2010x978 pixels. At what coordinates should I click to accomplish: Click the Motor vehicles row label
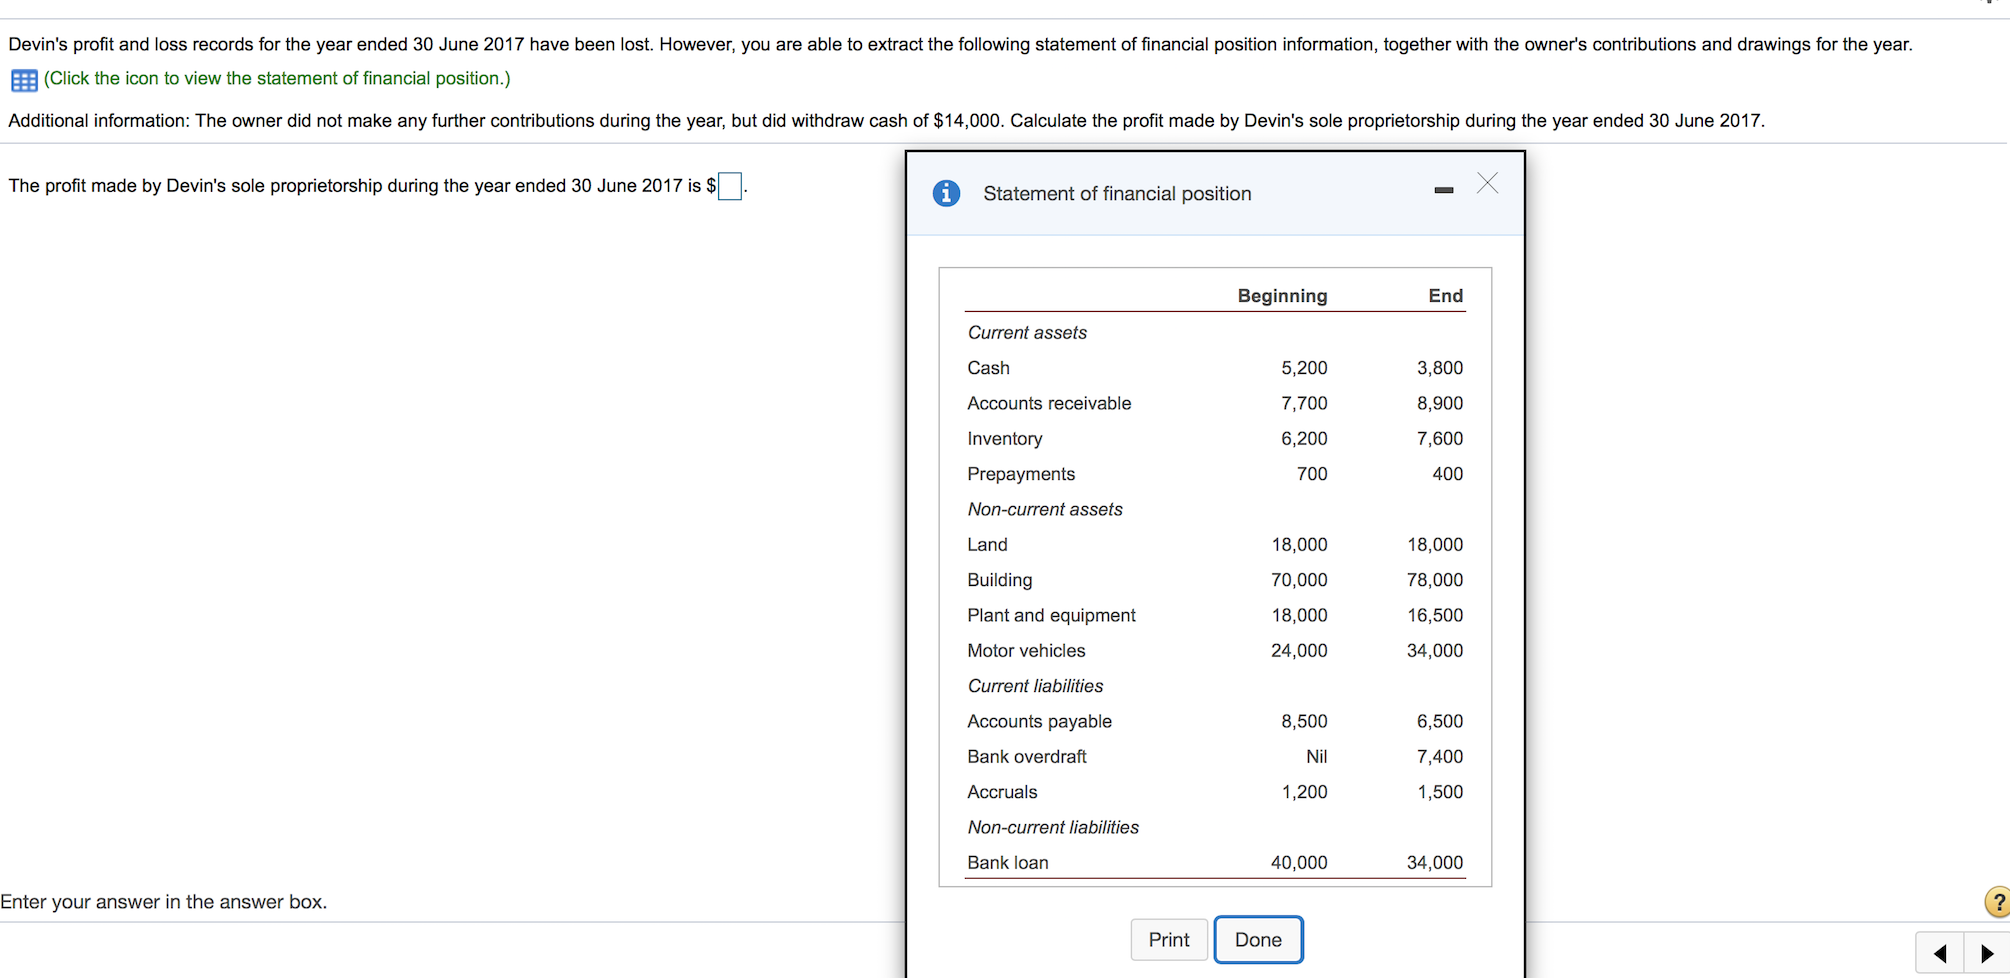tap(1026, 651)
